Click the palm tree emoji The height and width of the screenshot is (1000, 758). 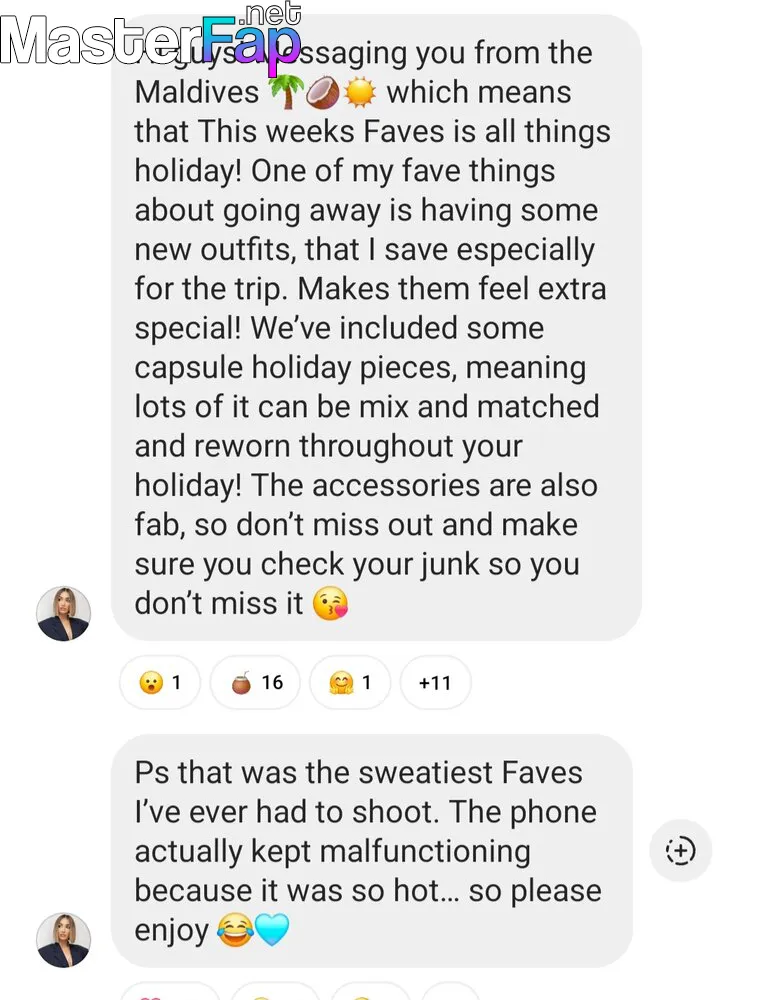pyautogui.click(x=285, y=92)
